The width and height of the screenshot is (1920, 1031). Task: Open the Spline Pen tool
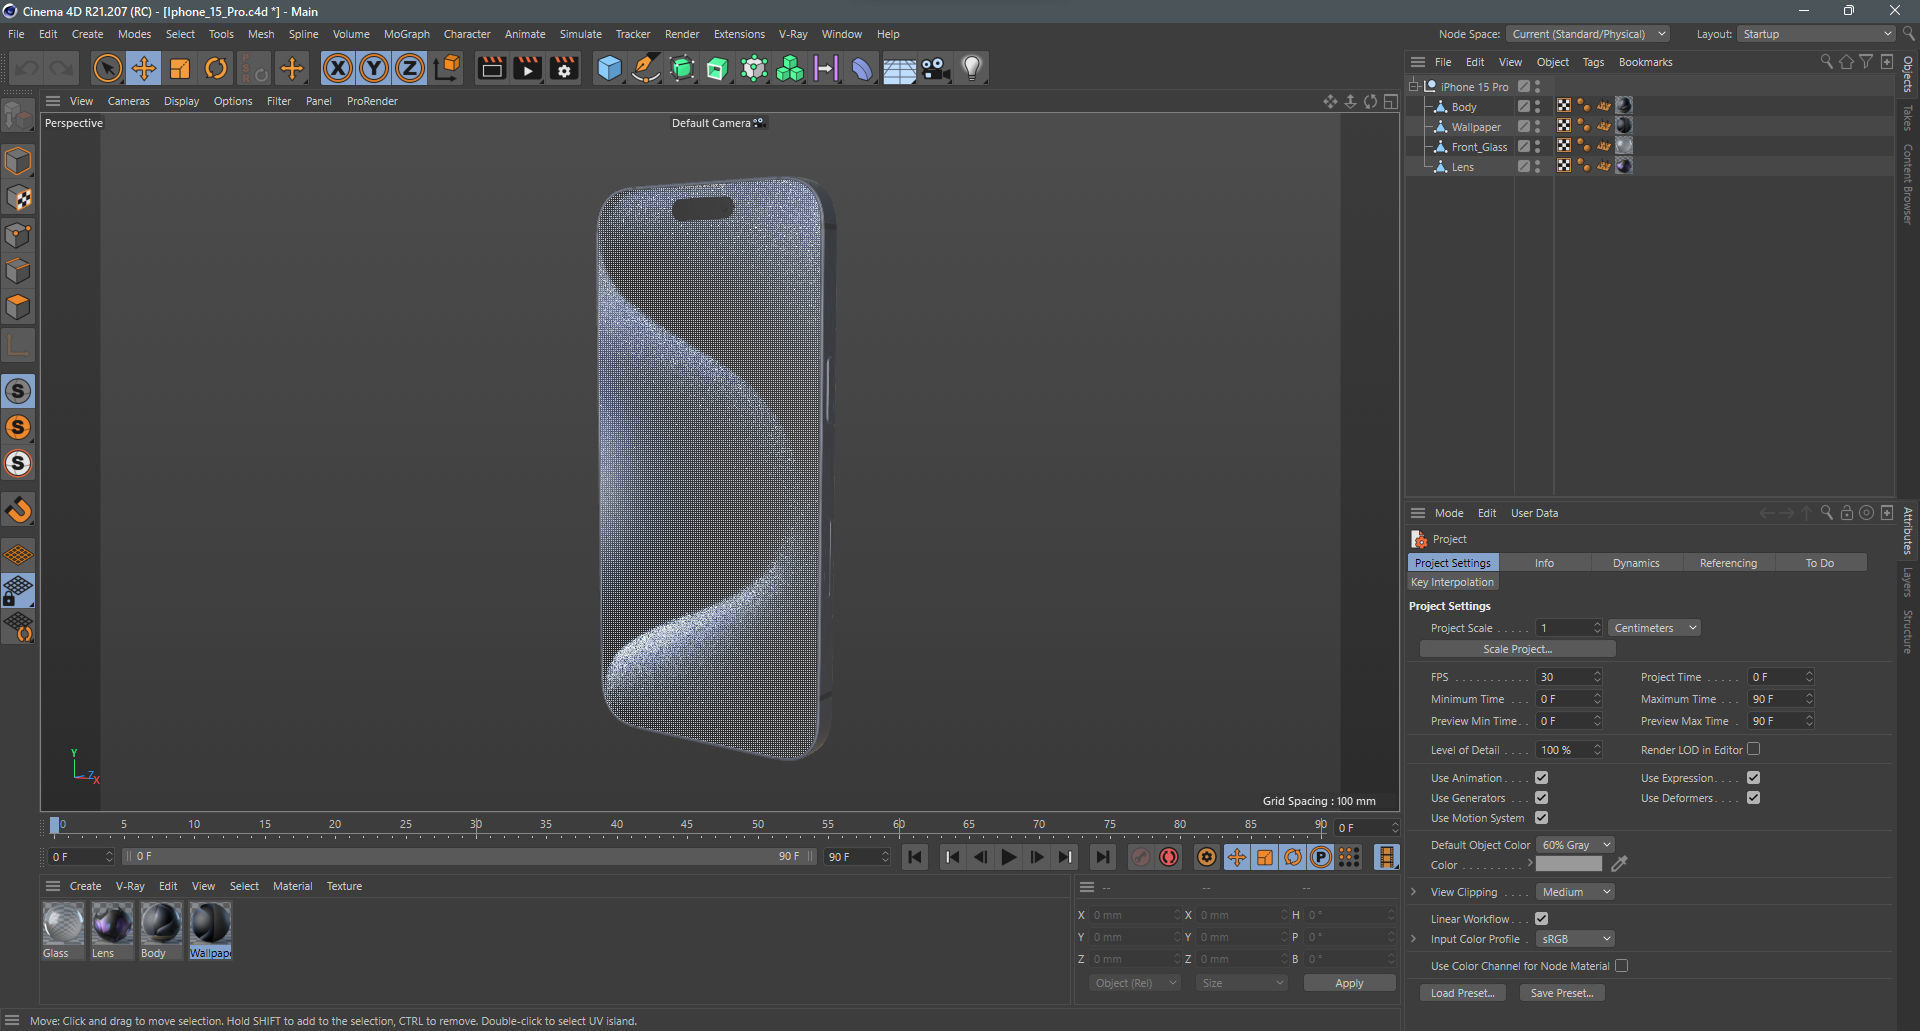(x=646, y=68)
